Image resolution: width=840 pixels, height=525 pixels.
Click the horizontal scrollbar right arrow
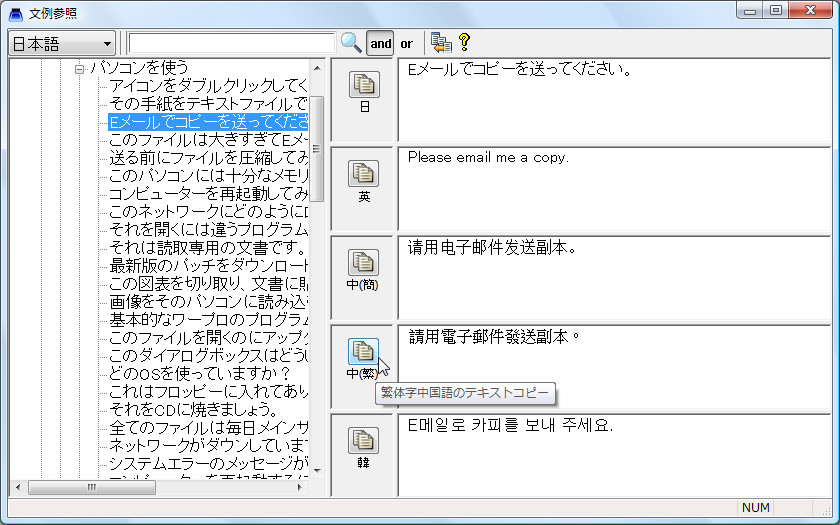tap(300, 488)
